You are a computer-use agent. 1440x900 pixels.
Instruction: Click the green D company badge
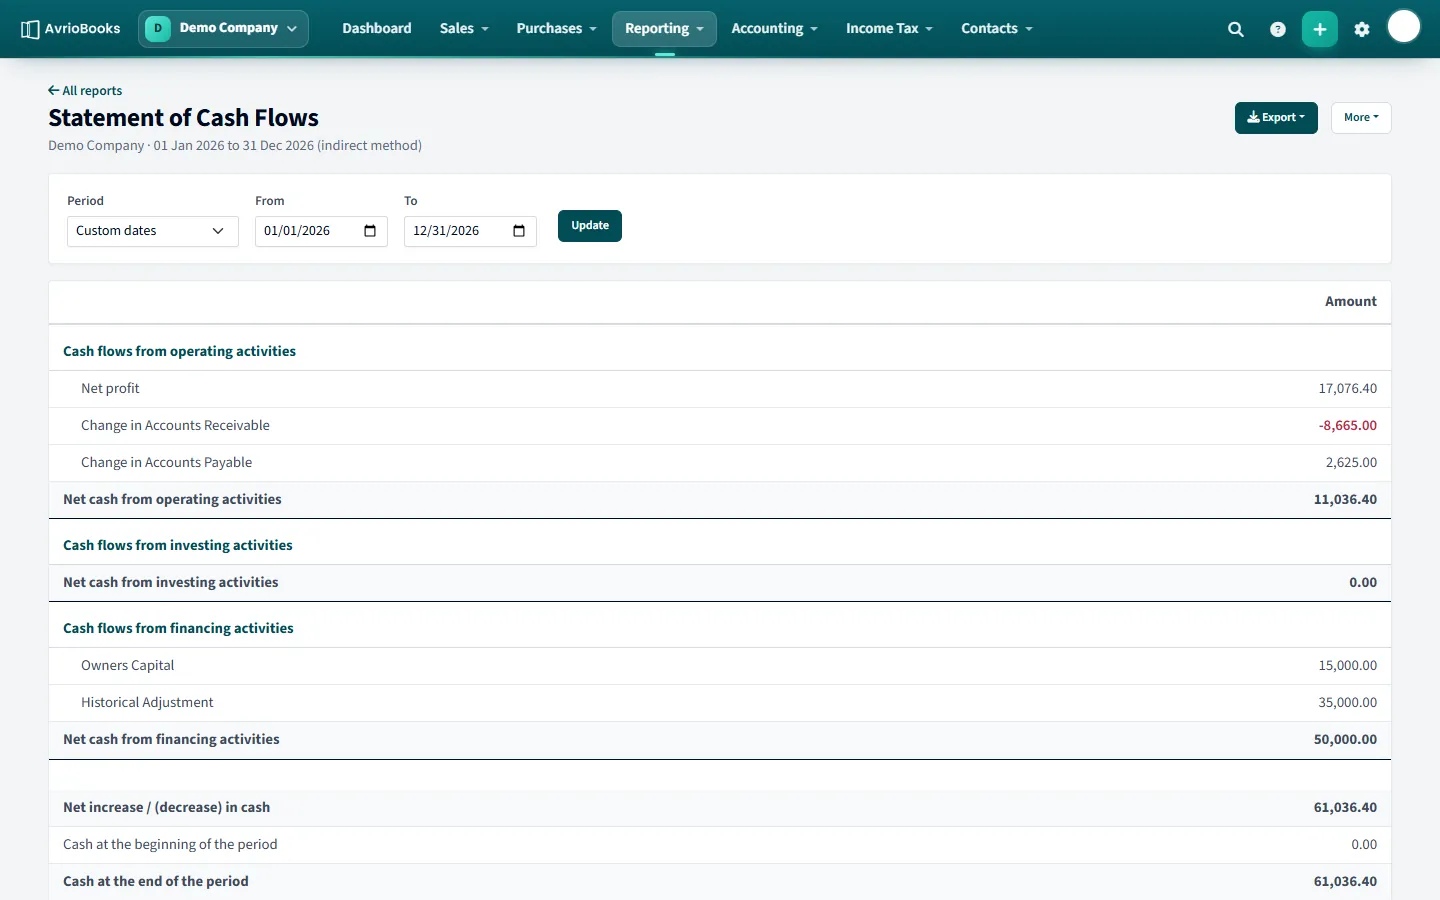(x=158, y=28)
